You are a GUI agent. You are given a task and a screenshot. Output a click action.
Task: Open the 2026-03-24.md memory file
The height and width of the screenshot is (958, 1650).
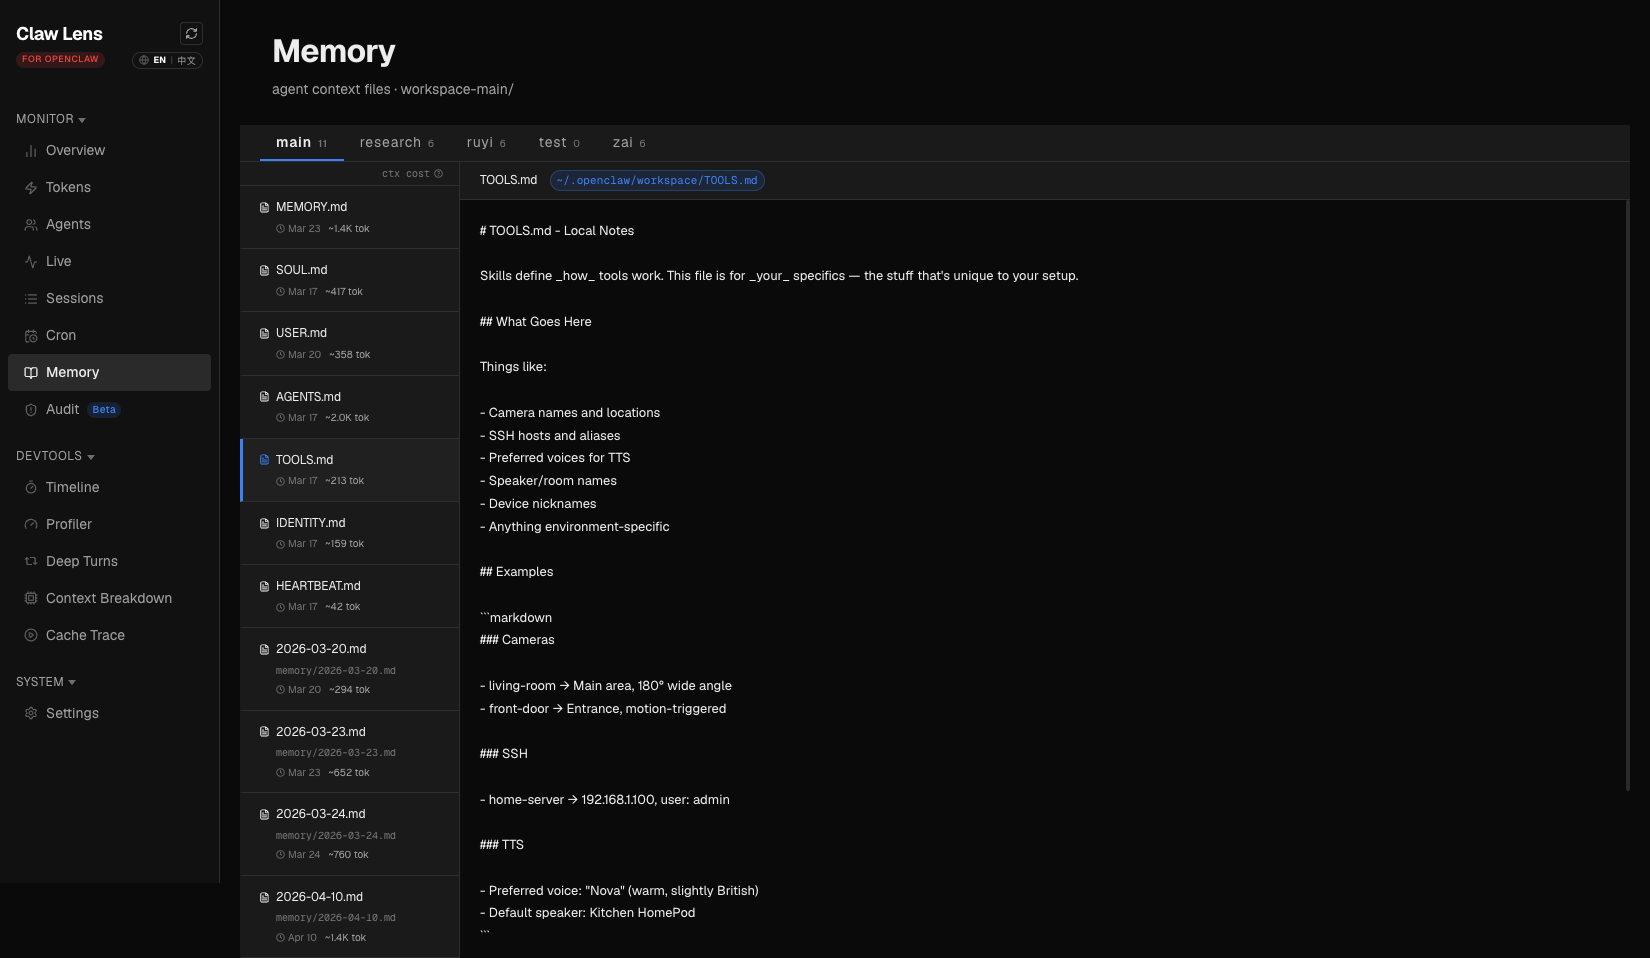350,834
